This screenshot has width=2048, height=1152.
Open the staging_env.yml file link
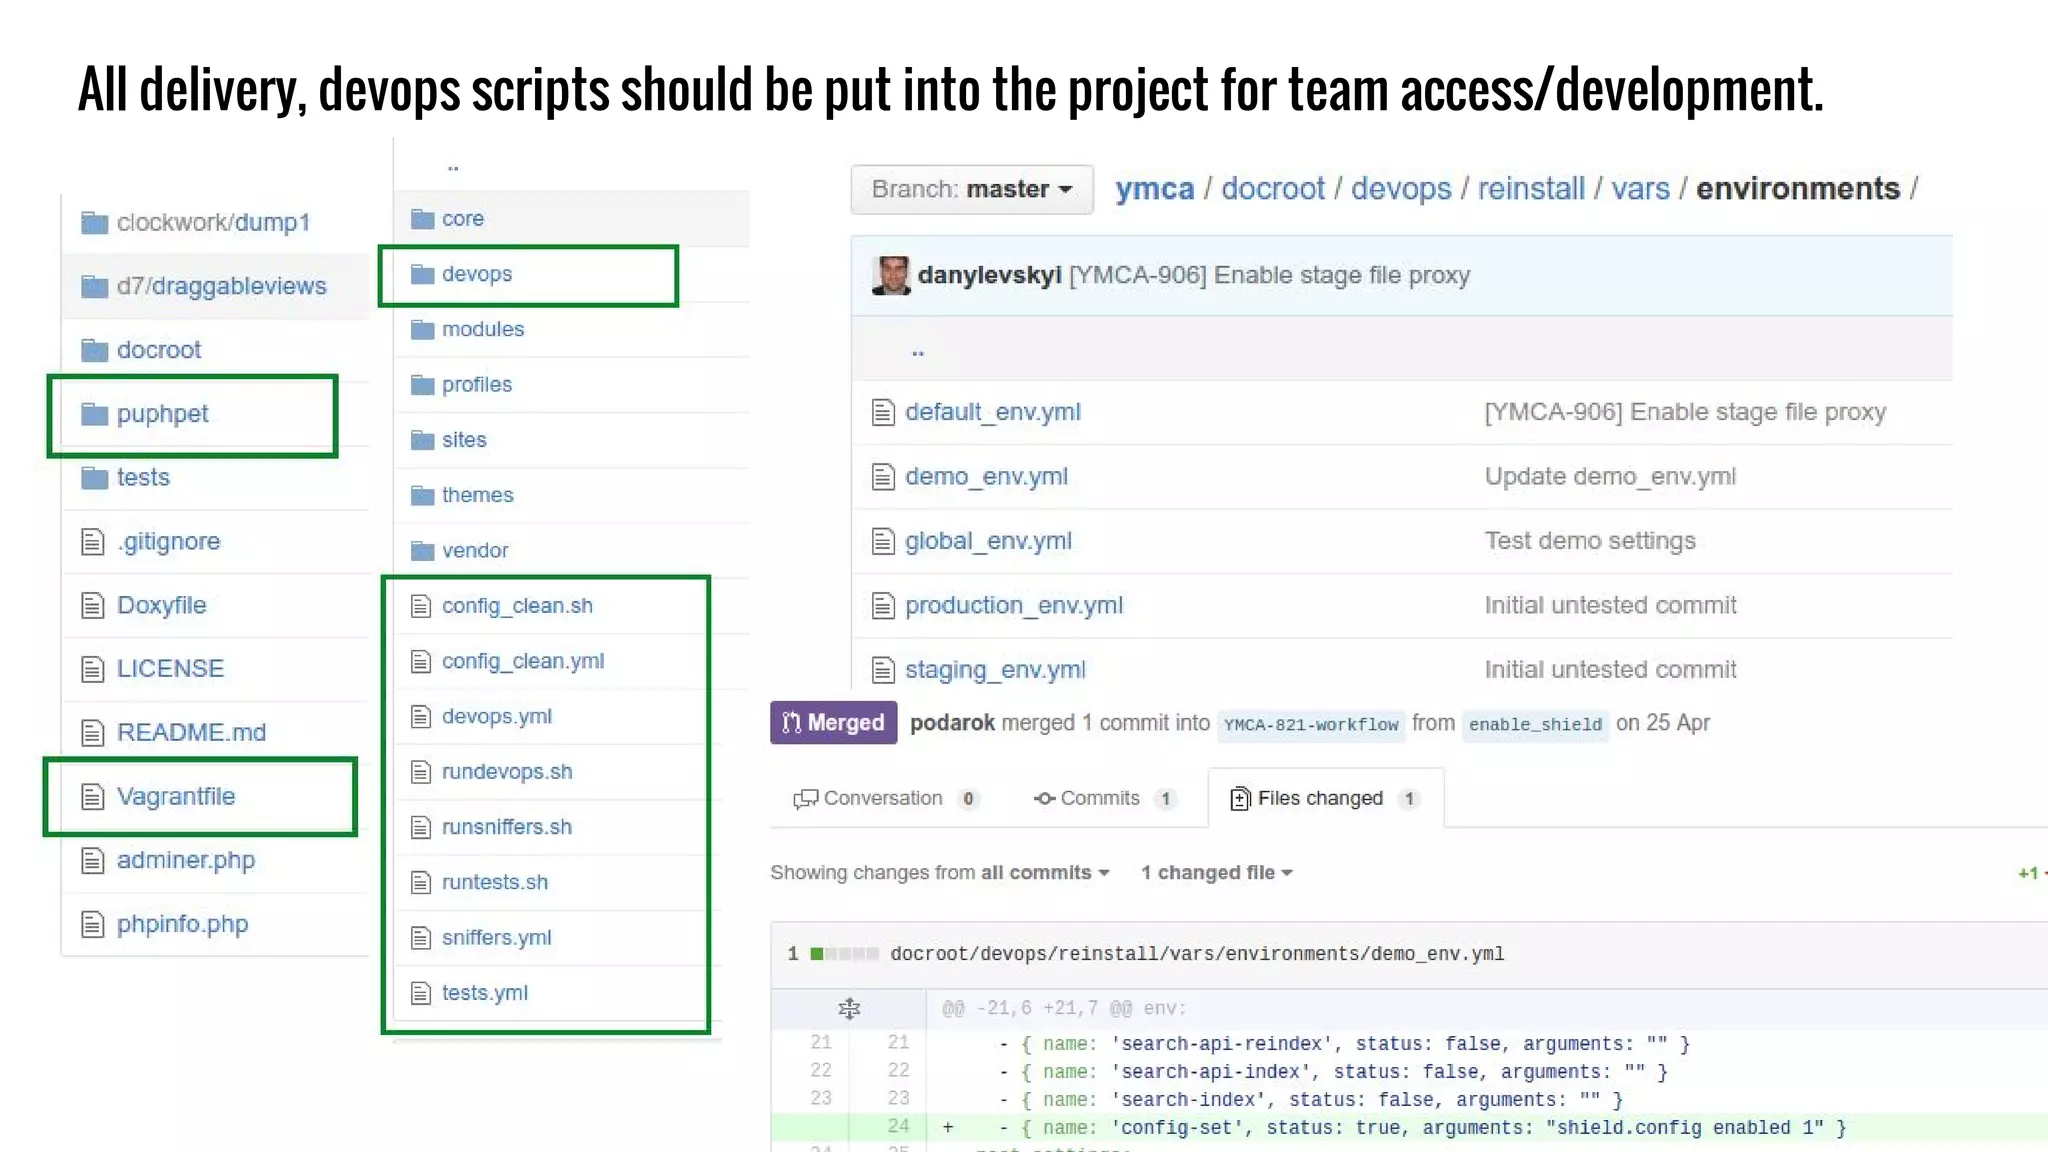click(994, 670)
